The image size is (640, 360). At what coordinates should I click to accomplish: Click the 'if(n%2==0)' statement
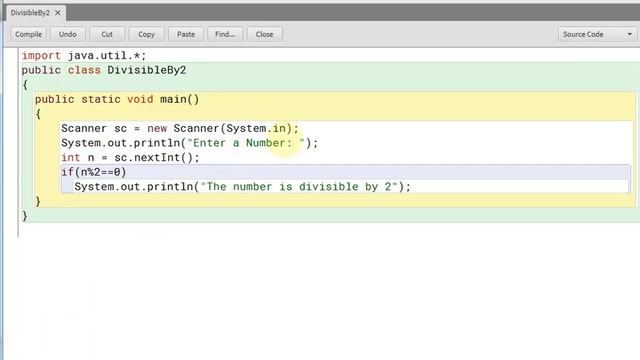tap(94, 172)
